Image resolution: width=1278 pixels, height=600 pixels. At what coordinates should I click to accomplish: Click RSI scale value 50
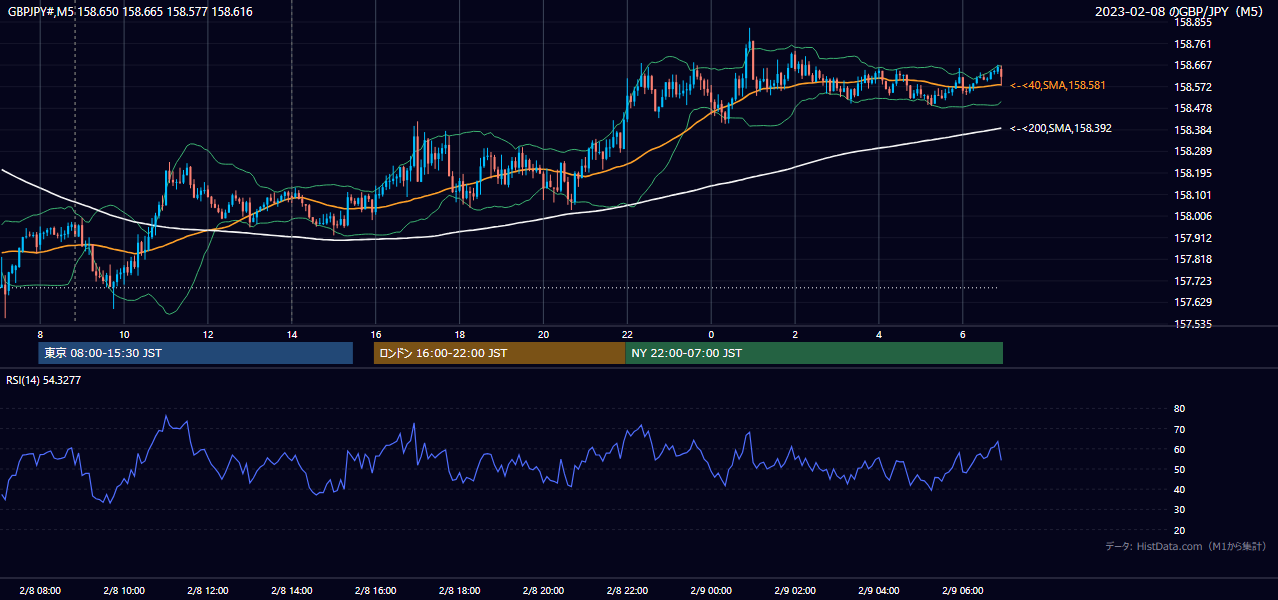click(1180, 469)
